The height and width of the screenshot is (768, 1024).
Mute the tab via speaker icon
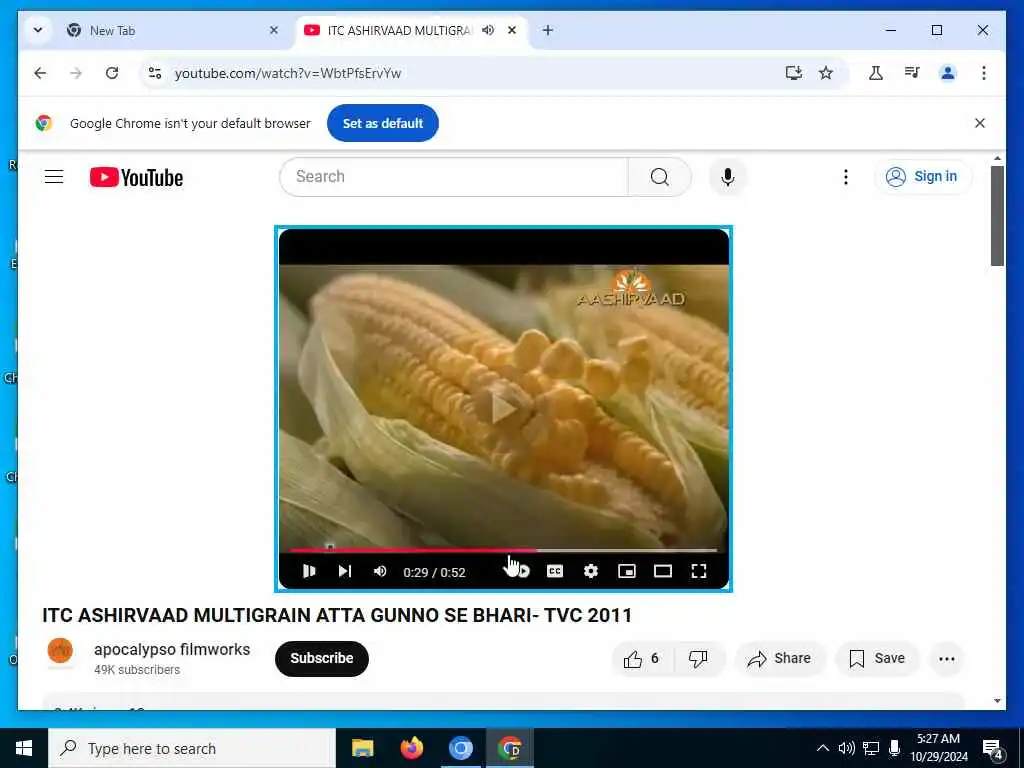pos(488,30)
